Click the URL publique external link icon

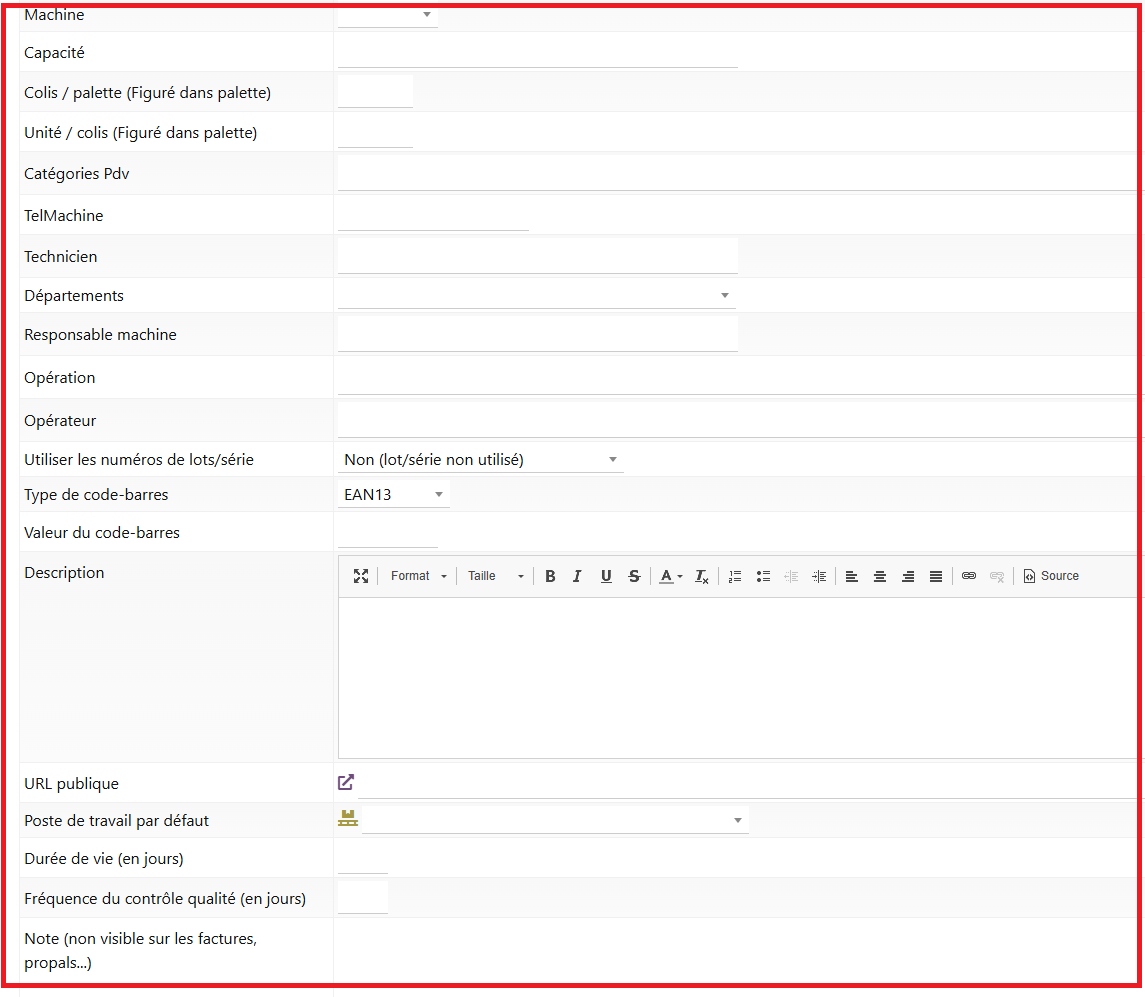point(346,782)
